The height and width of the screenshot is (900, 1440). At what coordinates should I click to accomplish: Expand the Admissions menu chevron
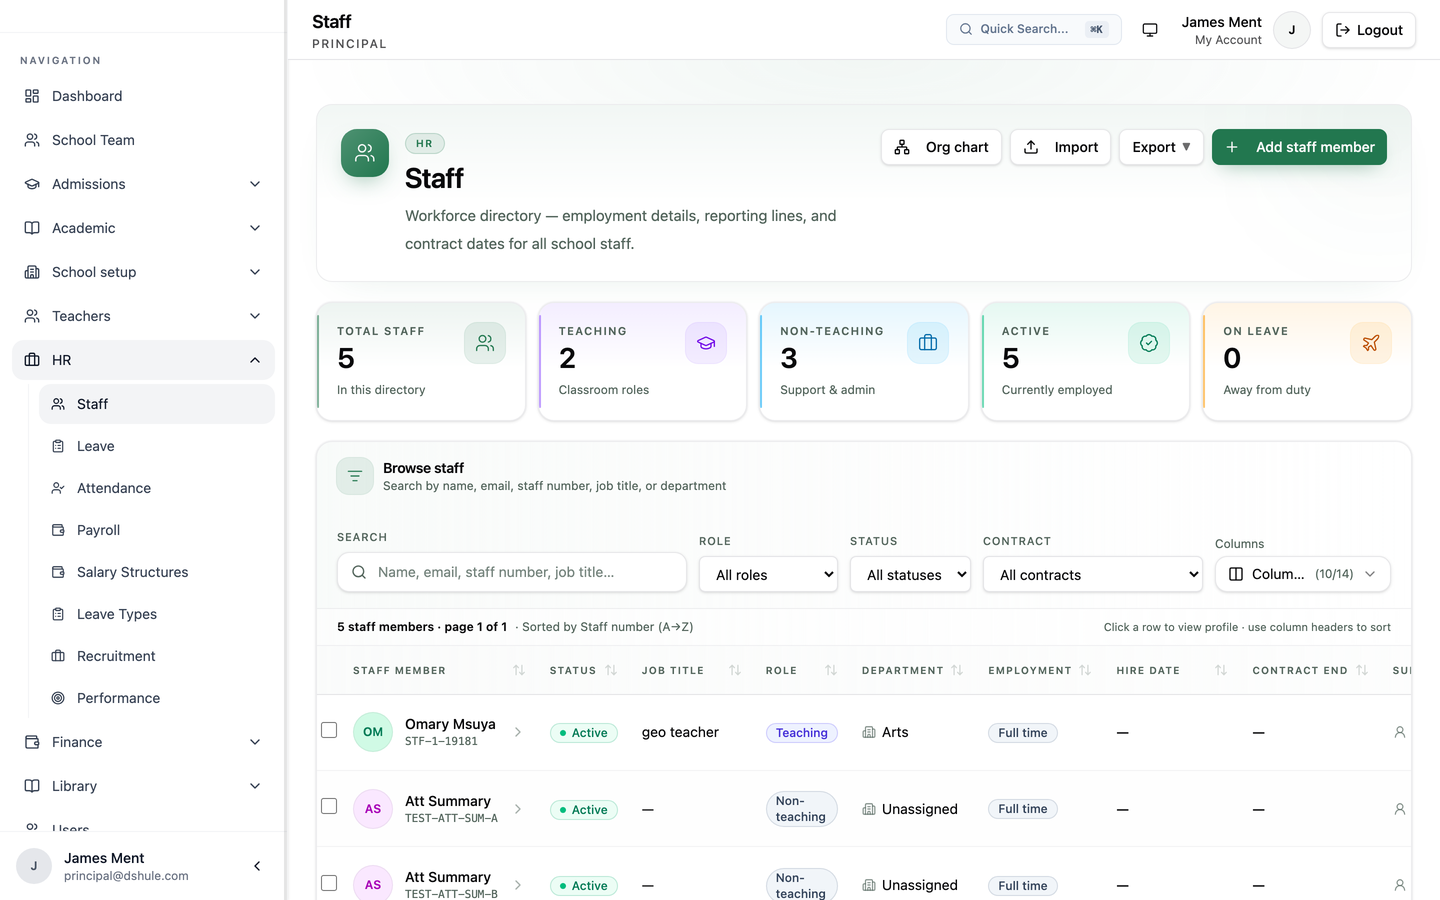255,184
